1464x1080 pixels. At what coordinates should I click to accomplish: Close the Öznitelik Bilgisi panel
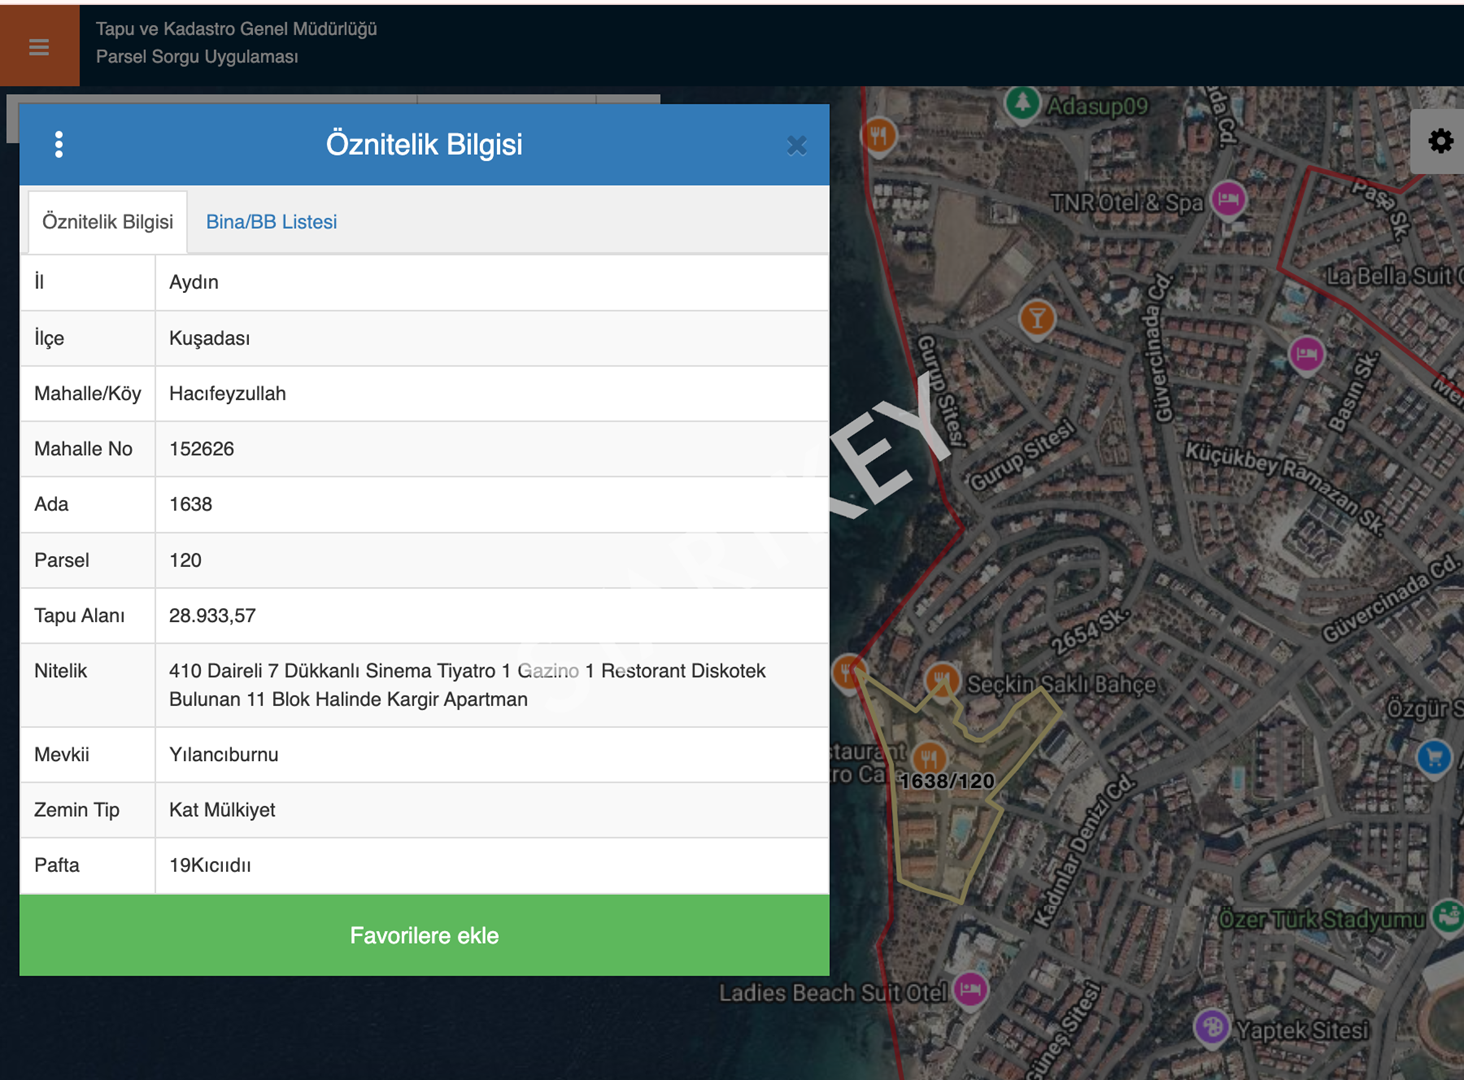796,146
